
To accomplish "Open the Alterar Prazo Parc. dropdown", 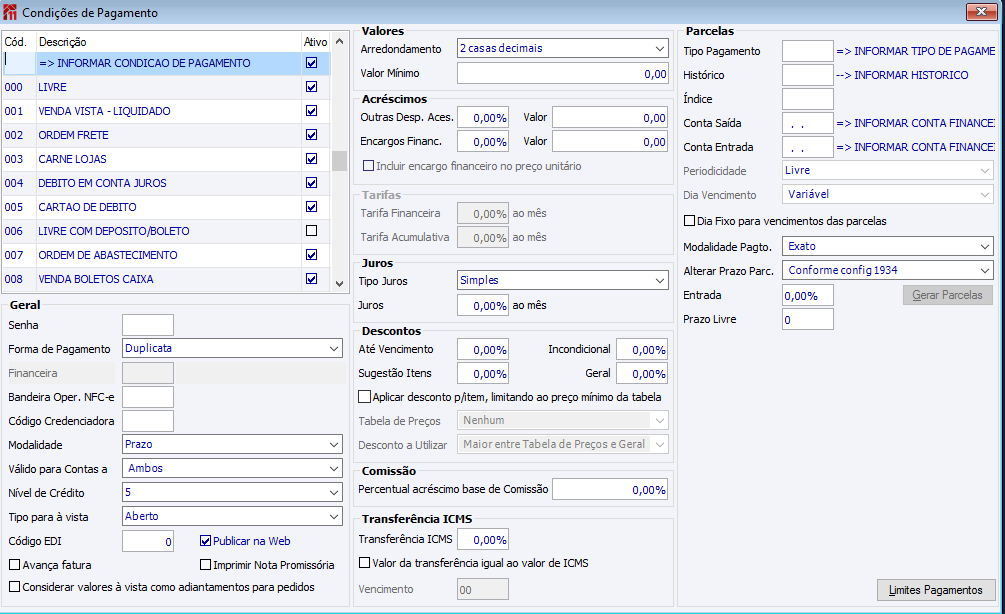I will (887, 270).
